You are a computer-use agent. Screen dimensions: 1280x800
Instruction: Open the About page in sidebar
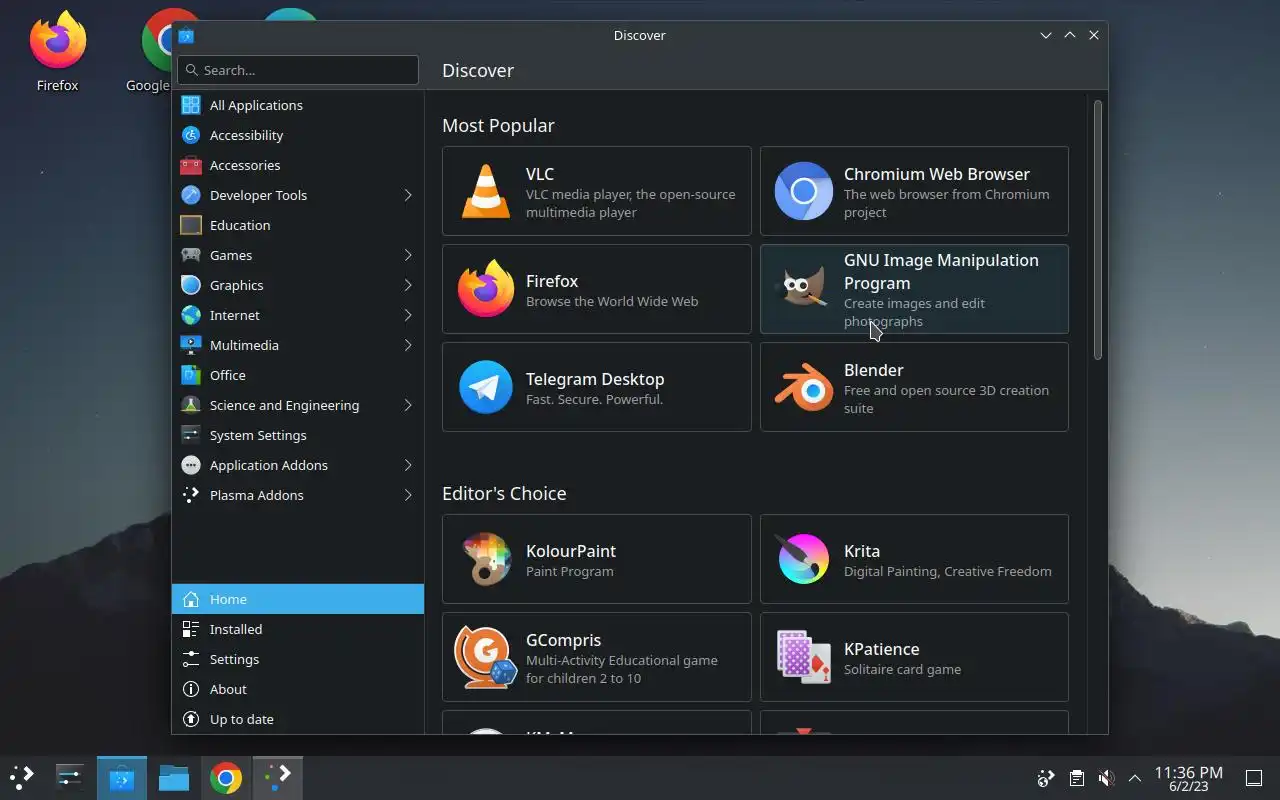[x=298, y=689]
